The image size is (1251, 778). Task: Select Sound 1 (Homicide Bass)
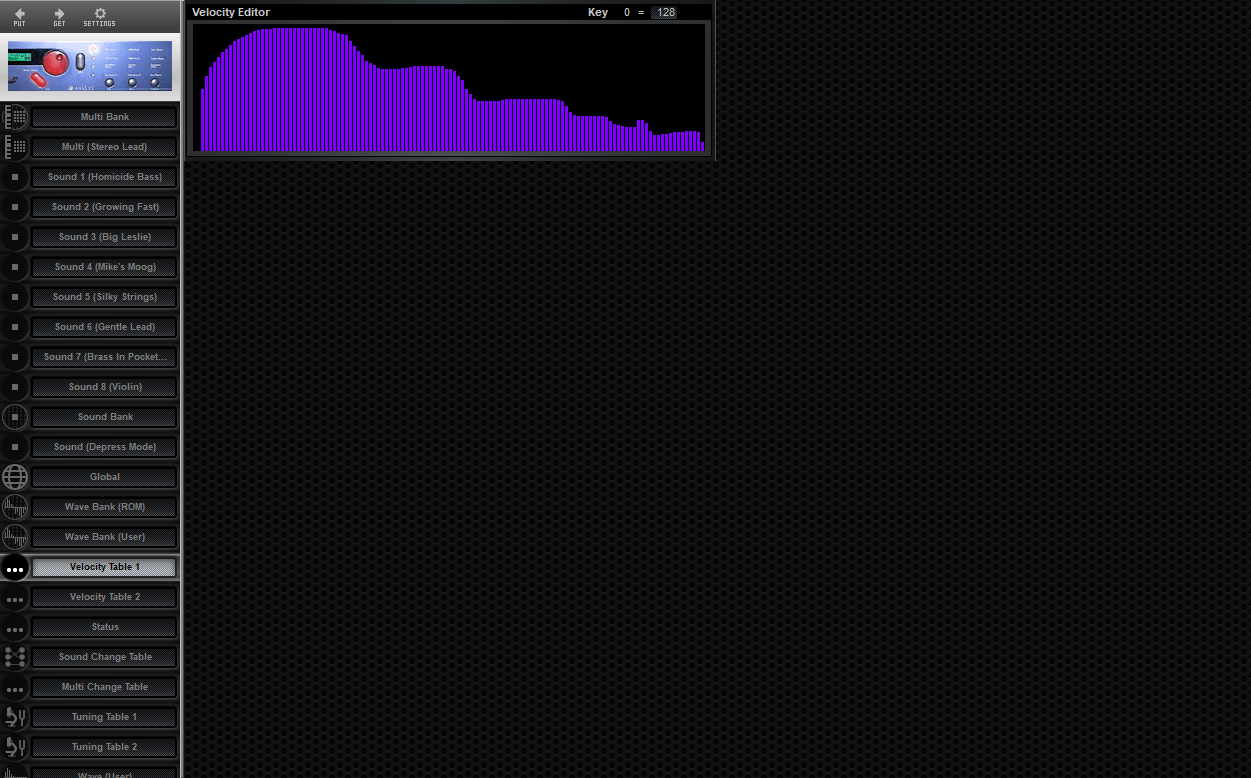pyautogui.click(x=104, y=177)
